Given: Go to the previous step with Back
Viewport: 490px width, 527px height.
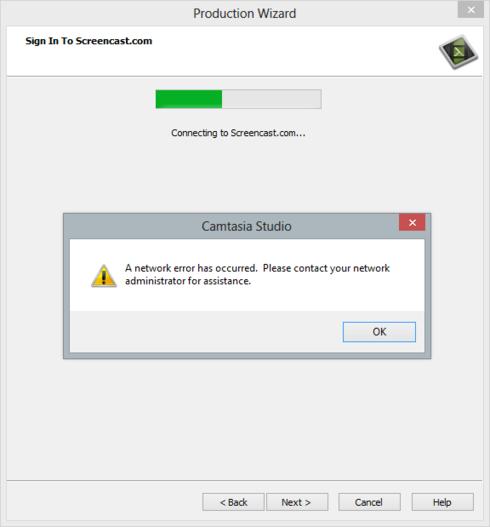Looking at the screenshot, I should click(233, 502).
